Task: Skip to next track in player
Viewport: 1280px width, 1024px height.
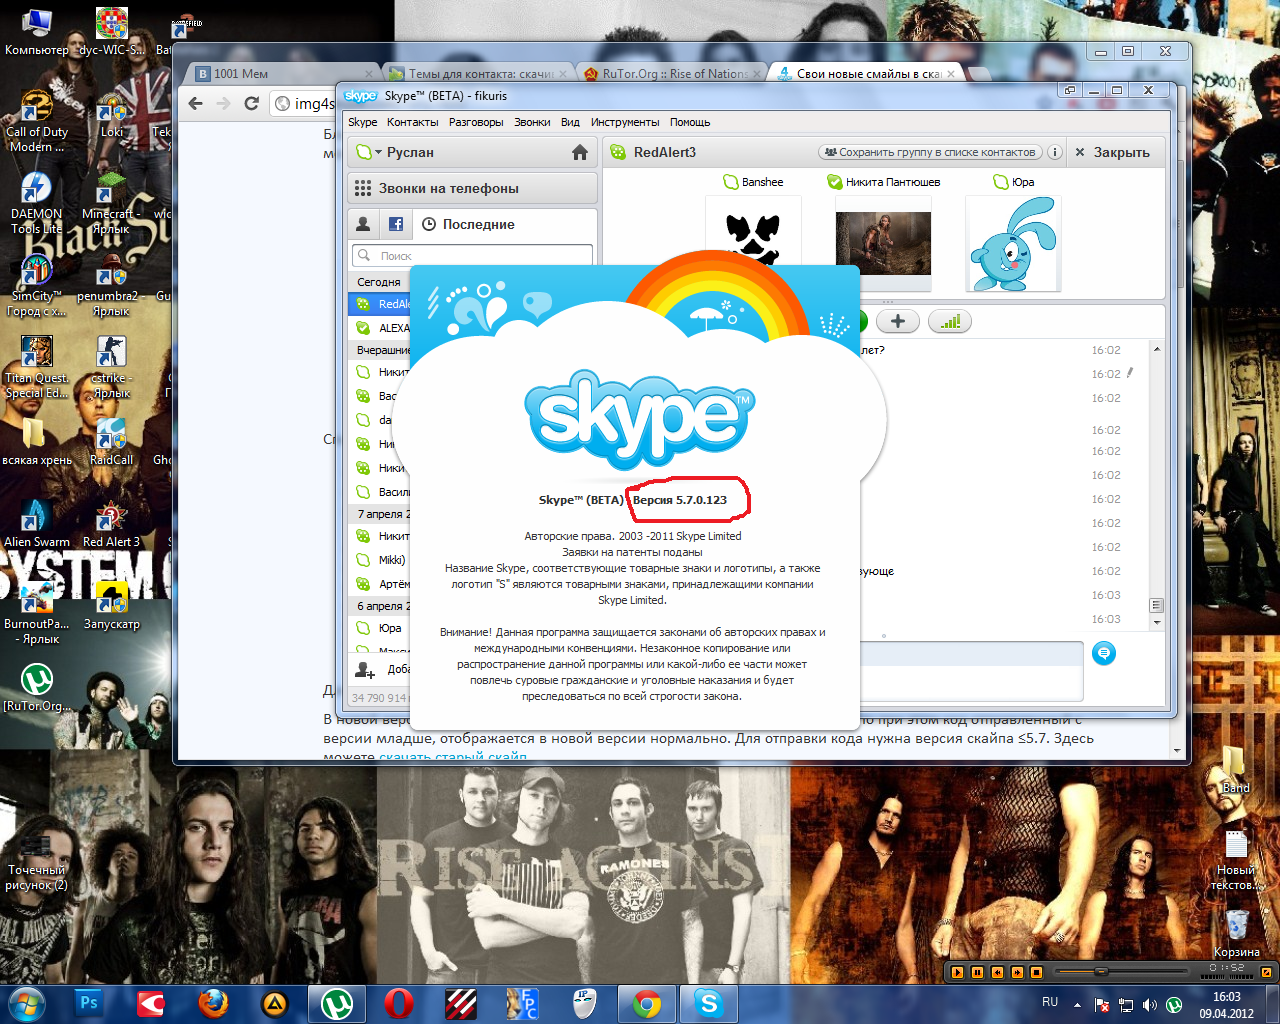Action: (x=1017, y=972)
